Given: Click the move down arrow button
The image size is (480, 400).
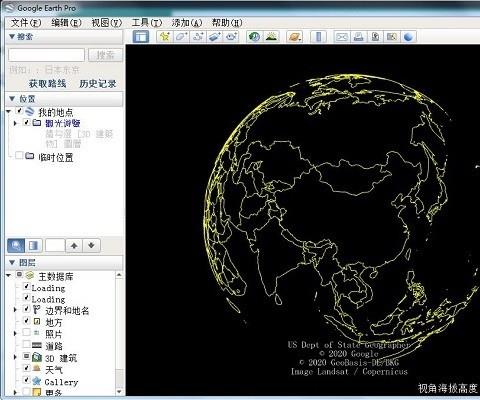Looking at the screenshot, I should tap(91, 246).
